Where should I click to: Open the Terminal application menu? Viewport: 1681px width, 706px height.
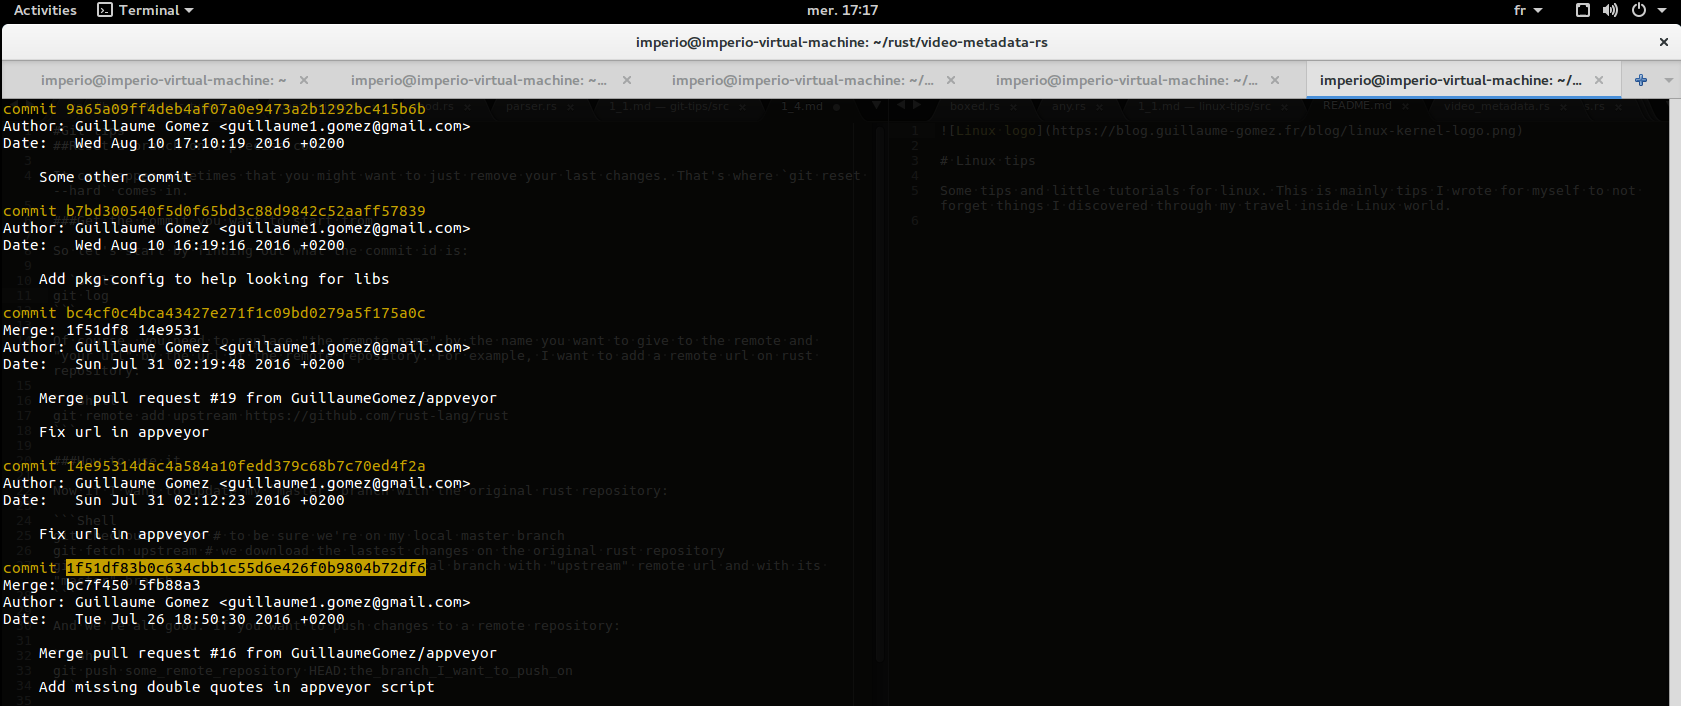click(x=145, y=10)
